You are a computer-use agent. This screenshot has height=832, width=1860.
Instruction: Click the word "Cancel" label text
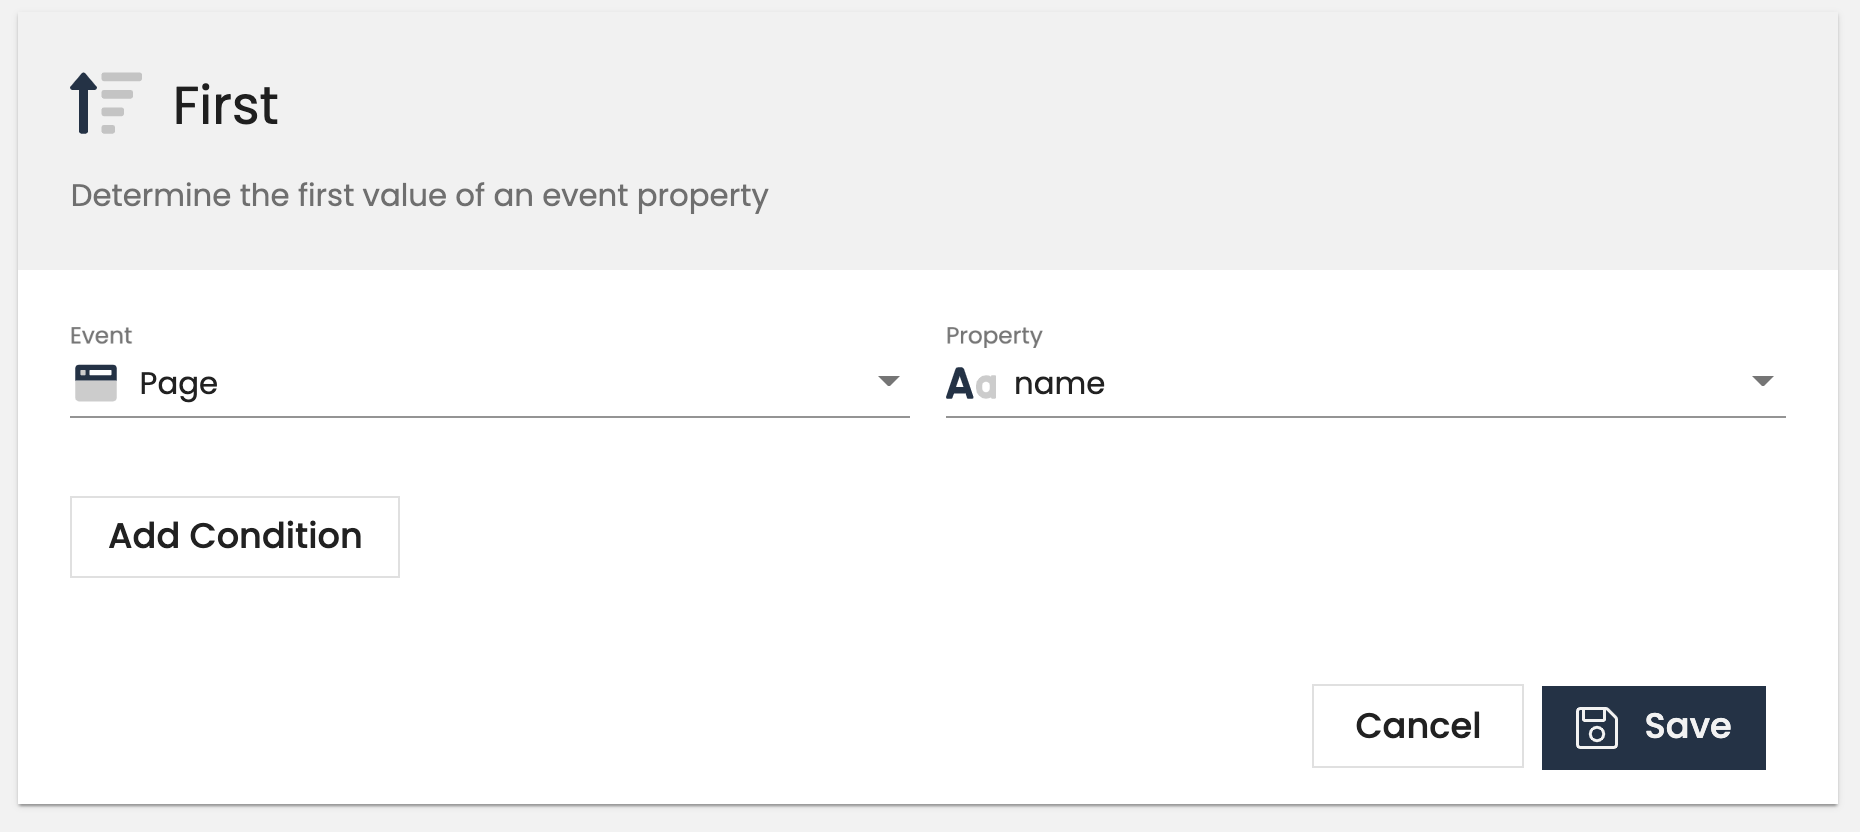pos(1417,726)
